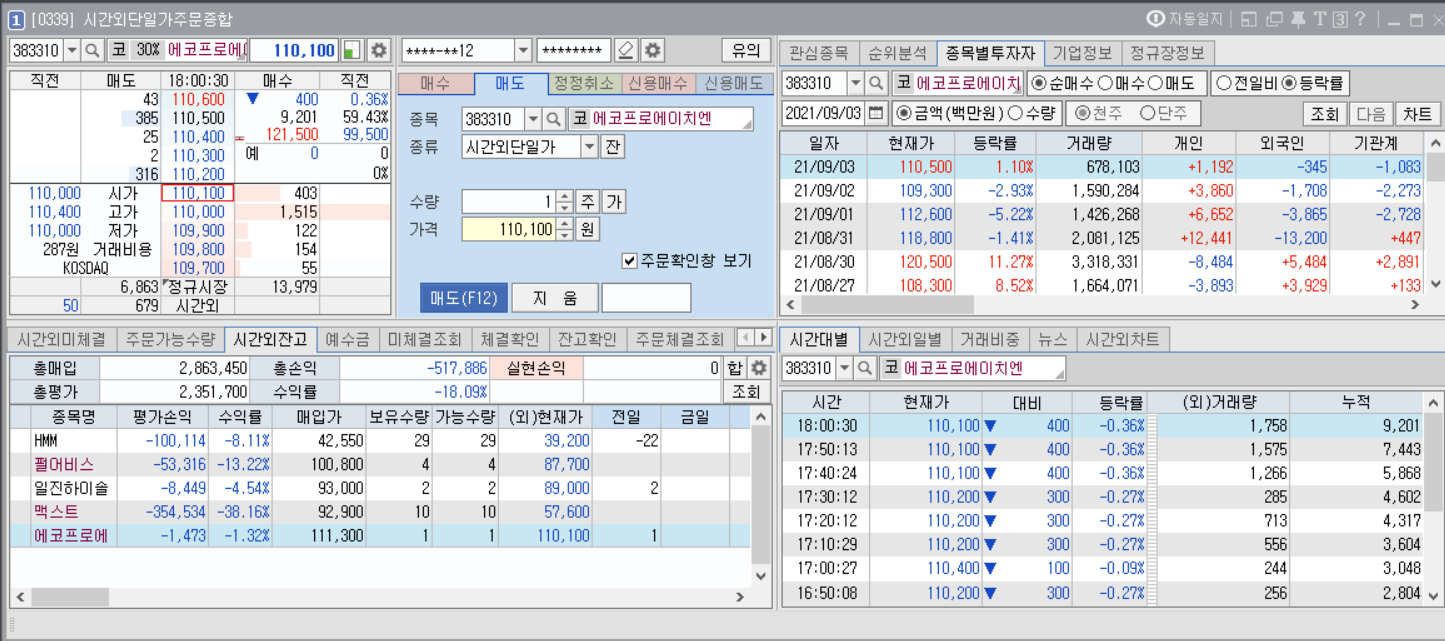Image resolution: width=1445 pixels, height=641 pixels.
Task: Open the account number dropdown
Action: pyautogui.click(x=523, y=50)
